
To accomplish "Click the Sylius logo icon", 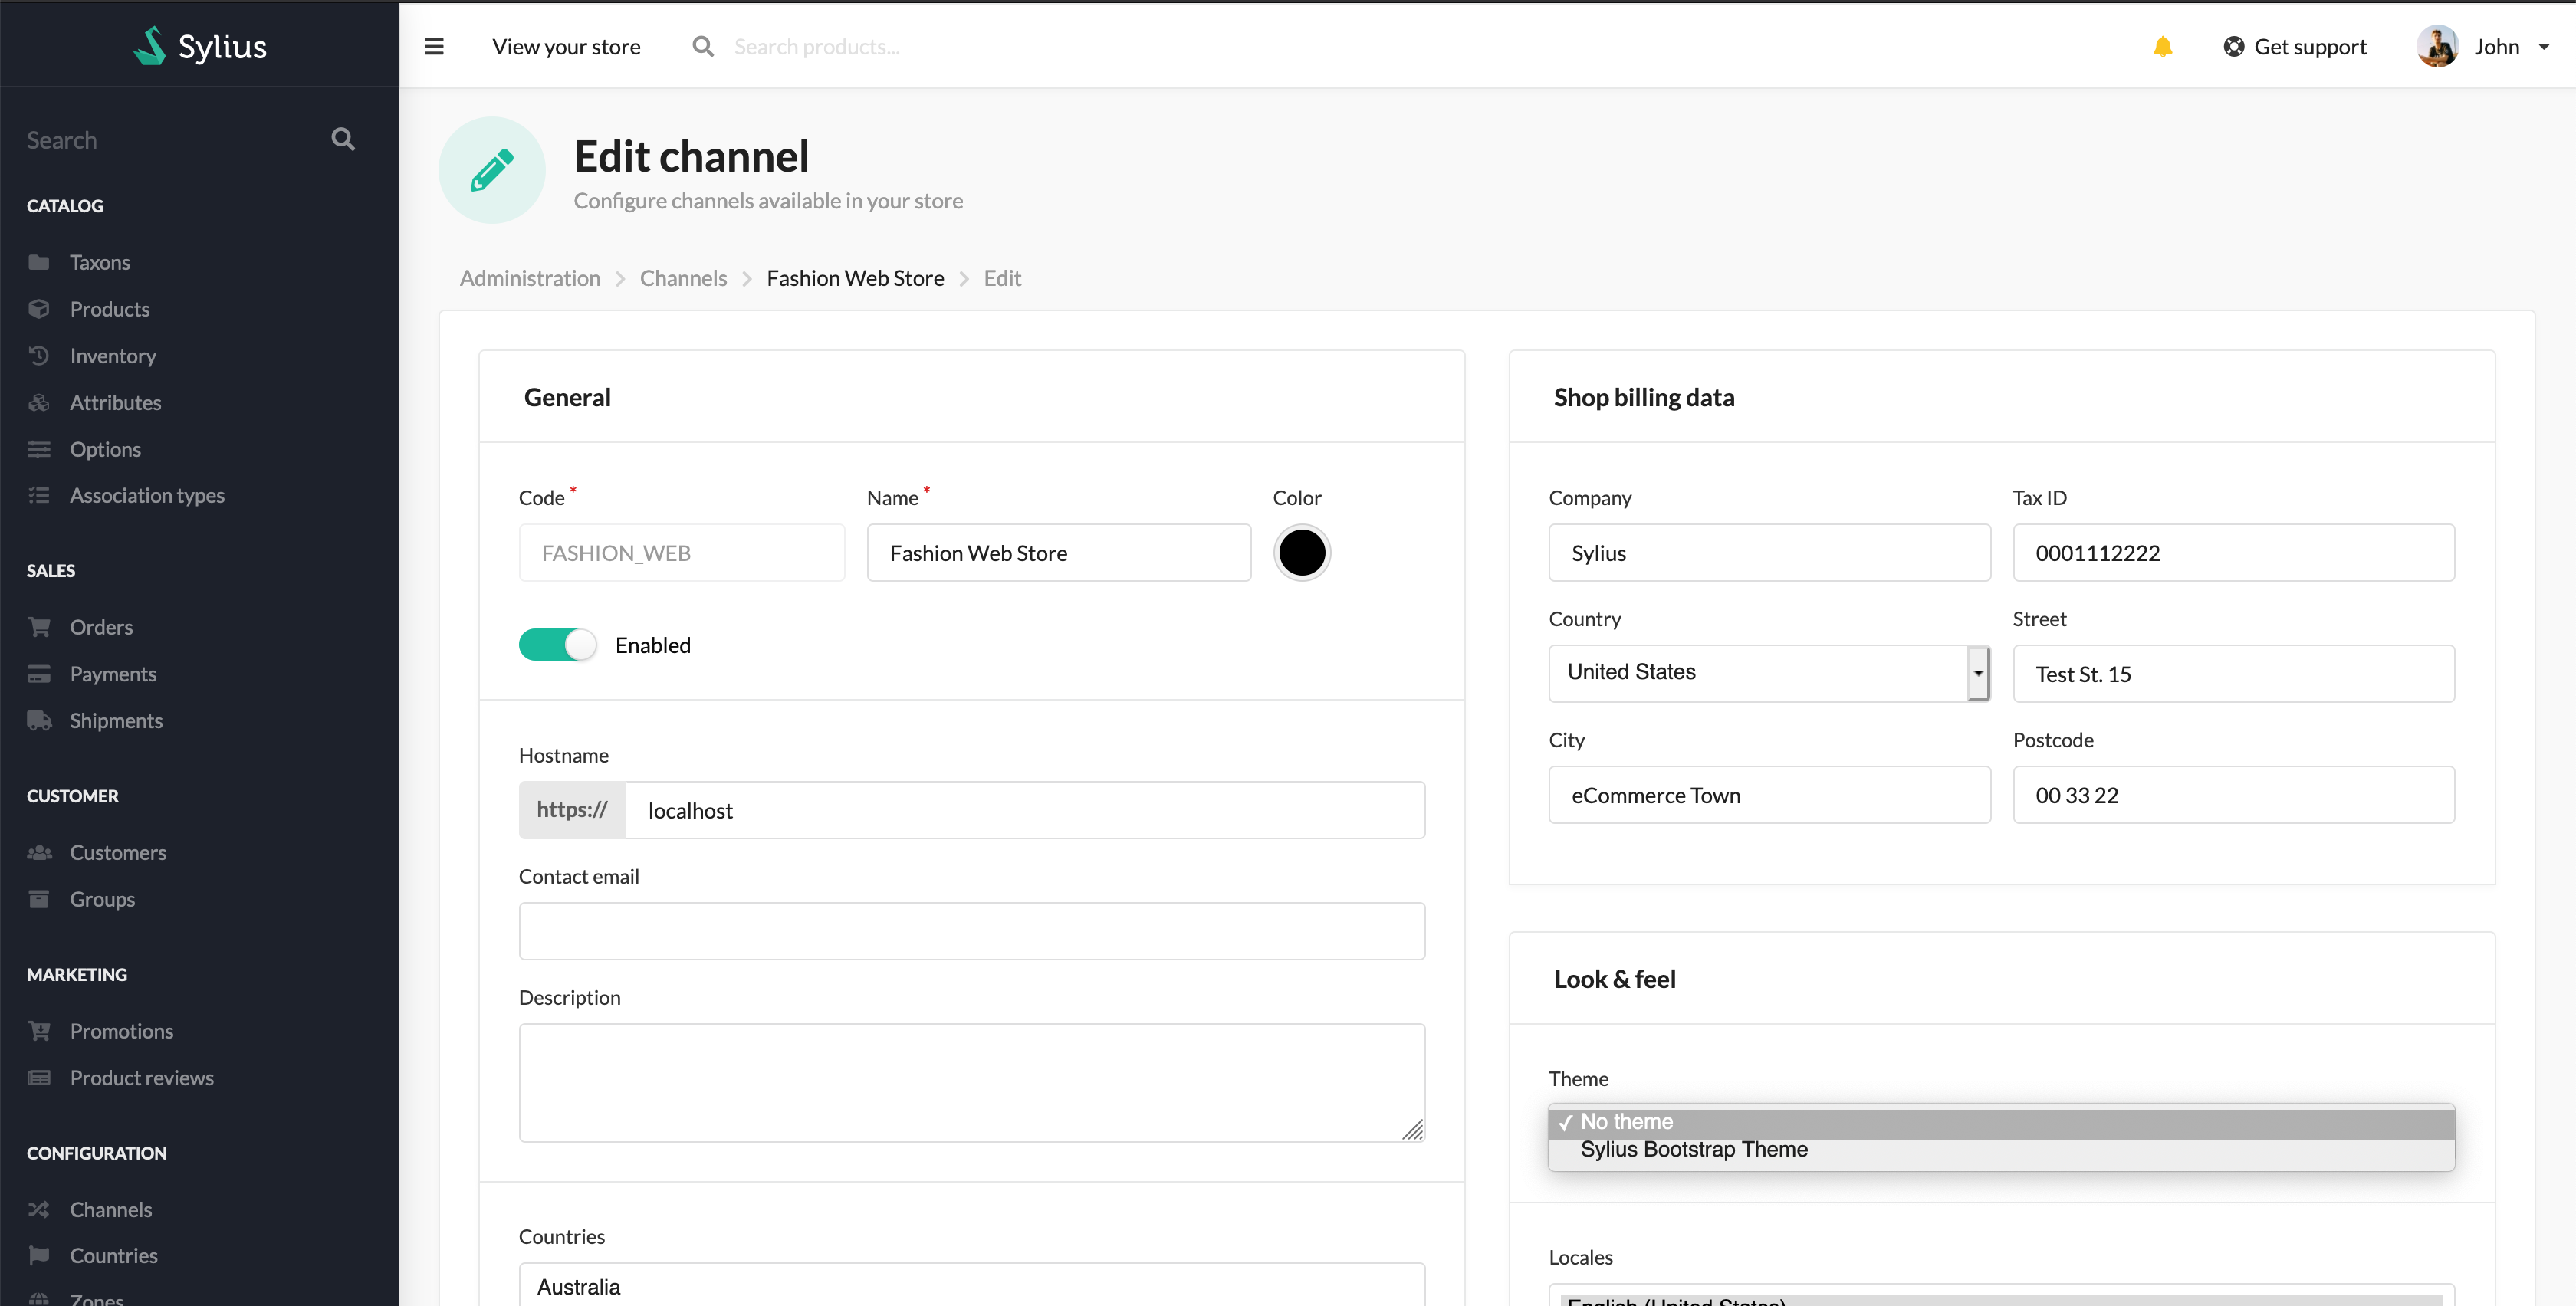I will [150, 46].
